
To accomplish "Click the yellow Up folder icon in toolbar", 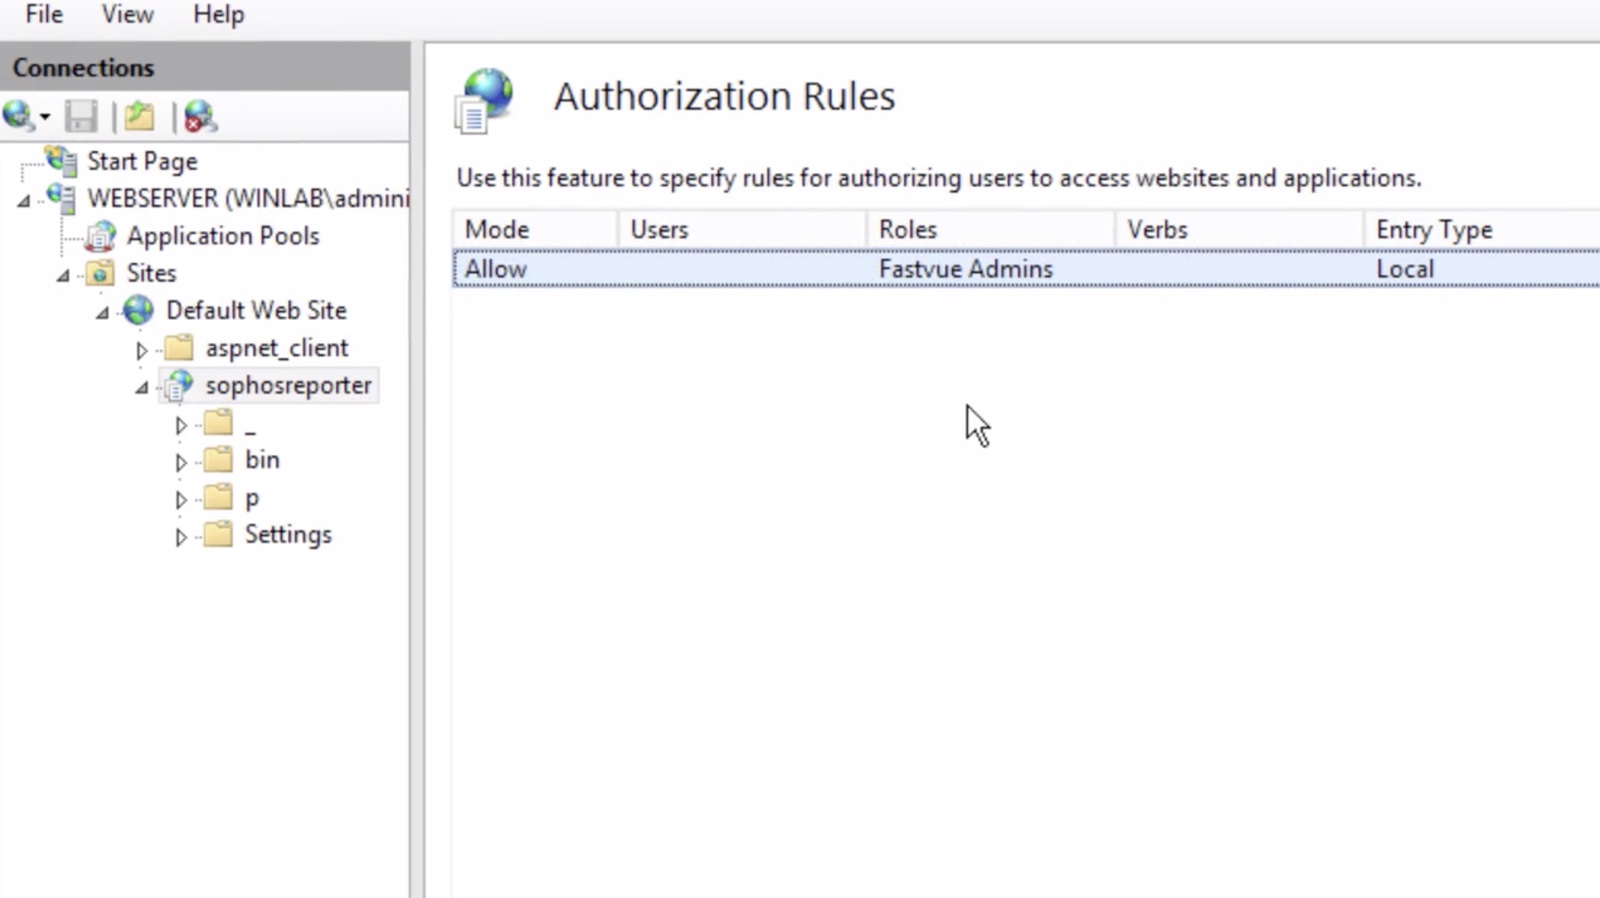I will pyautogui.click(x=139, y=116).
